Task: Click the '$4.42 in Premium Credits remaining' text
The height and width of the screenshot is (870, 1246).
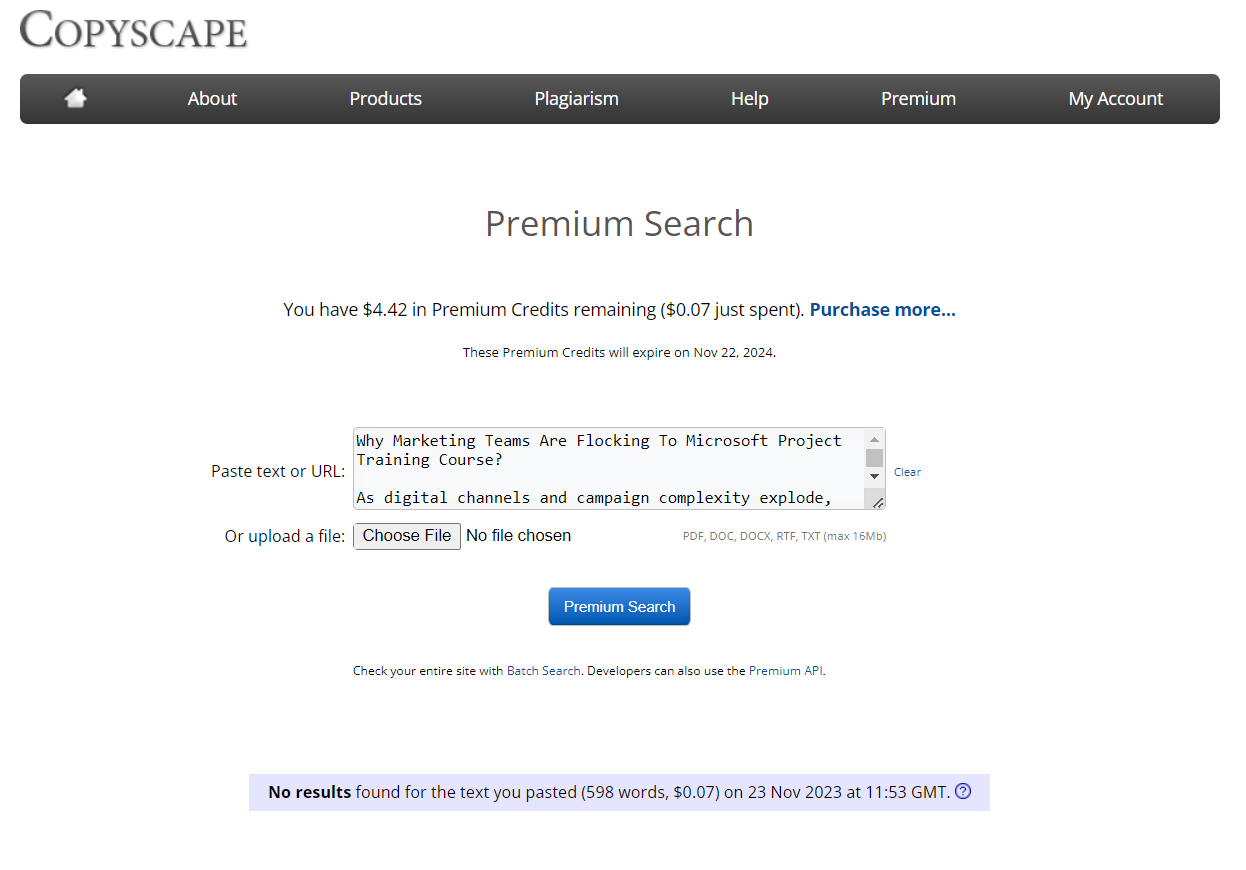Action: tap(509, 310)
